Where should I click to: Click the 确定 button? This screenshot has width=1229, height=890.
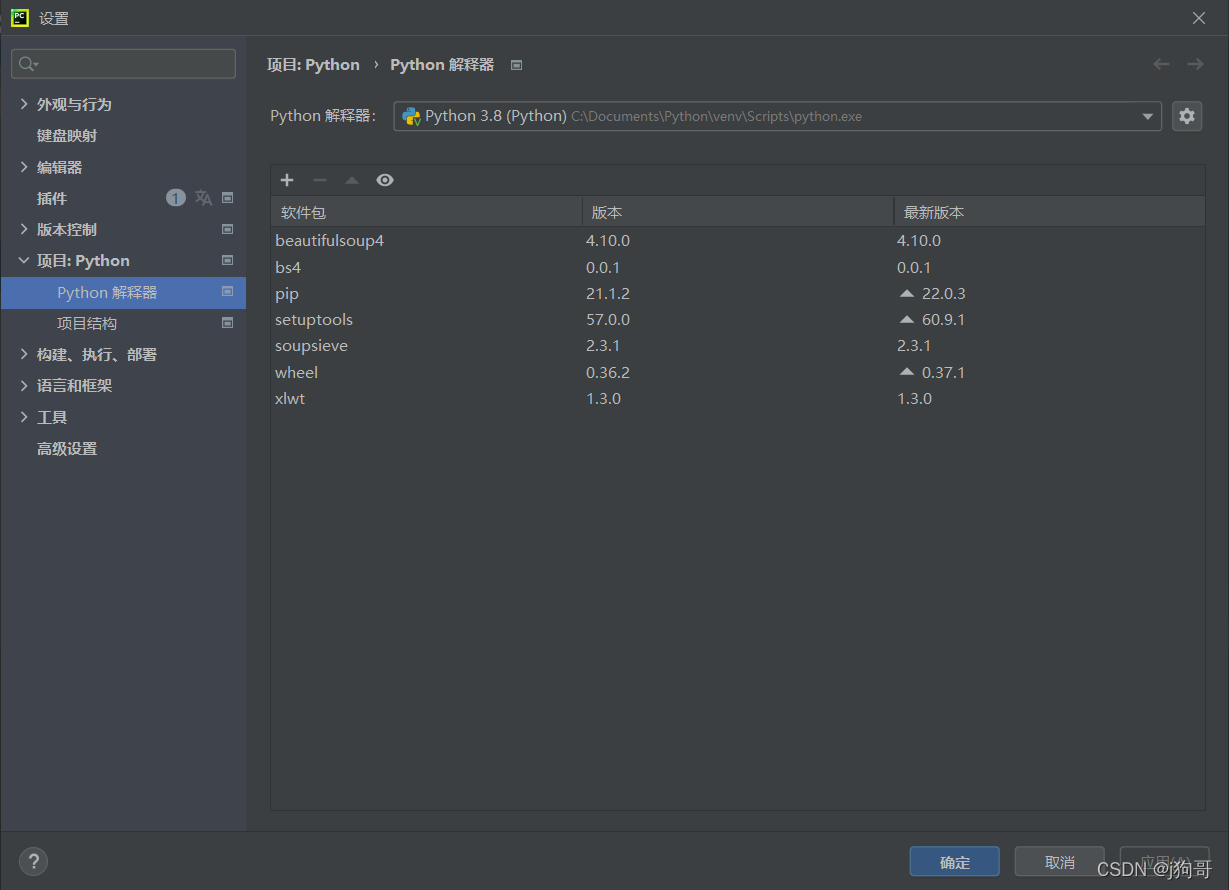[x=954, y=862]
